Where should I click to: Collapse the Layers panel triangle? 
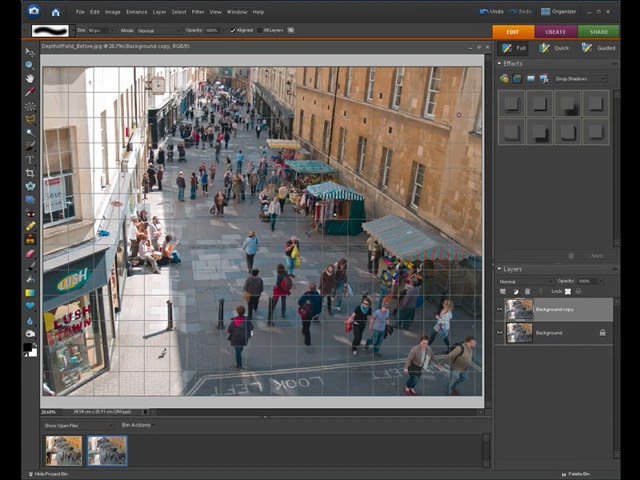click(499, 269)
